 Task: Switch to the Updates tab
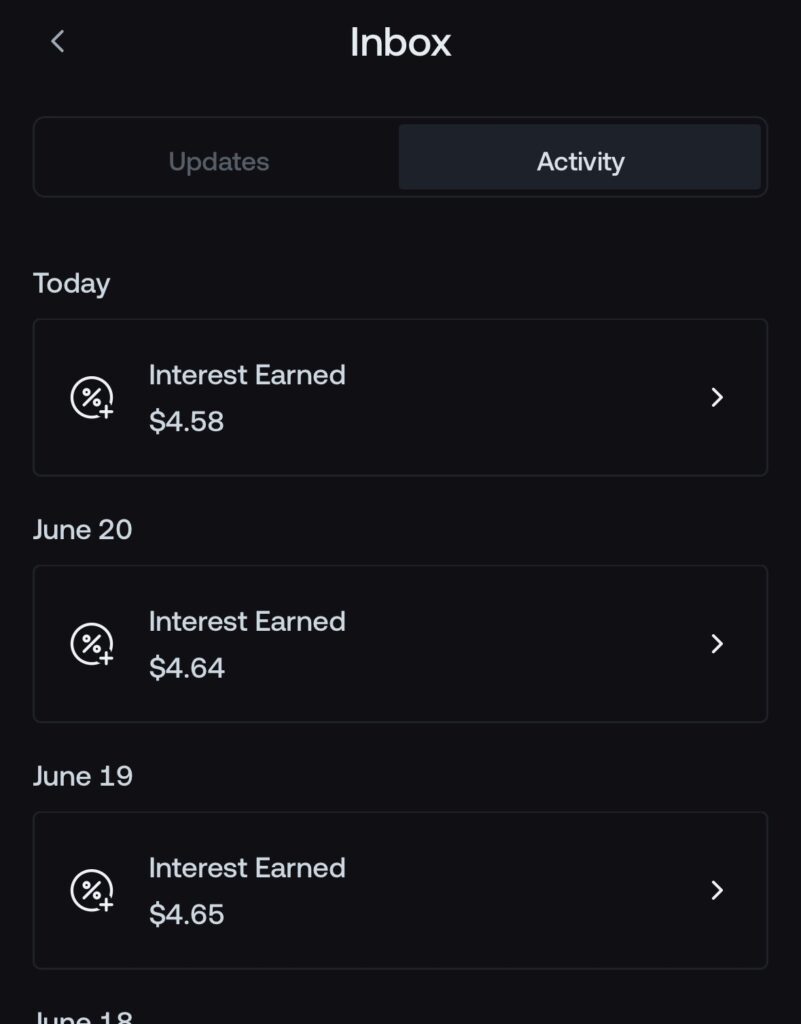(x=219, y=161)
